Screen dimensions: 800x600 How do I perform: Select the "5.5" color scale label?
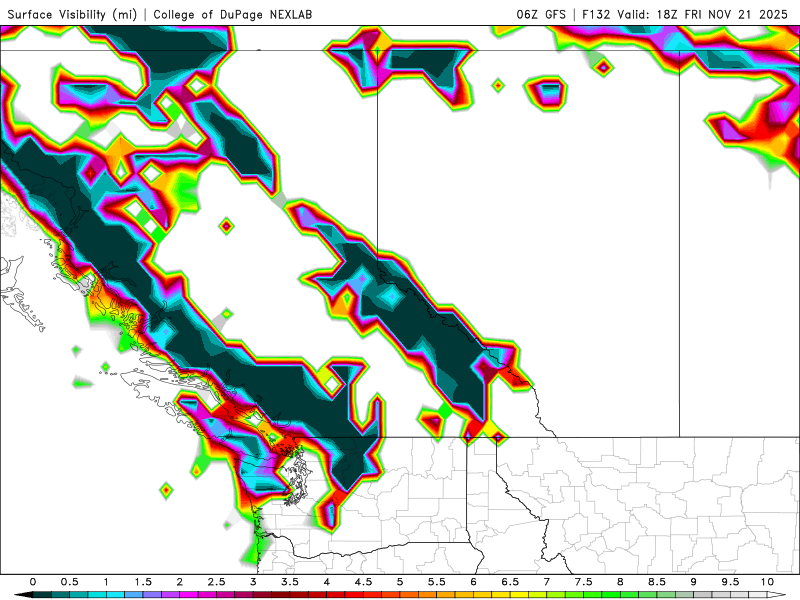pos(437,582)
